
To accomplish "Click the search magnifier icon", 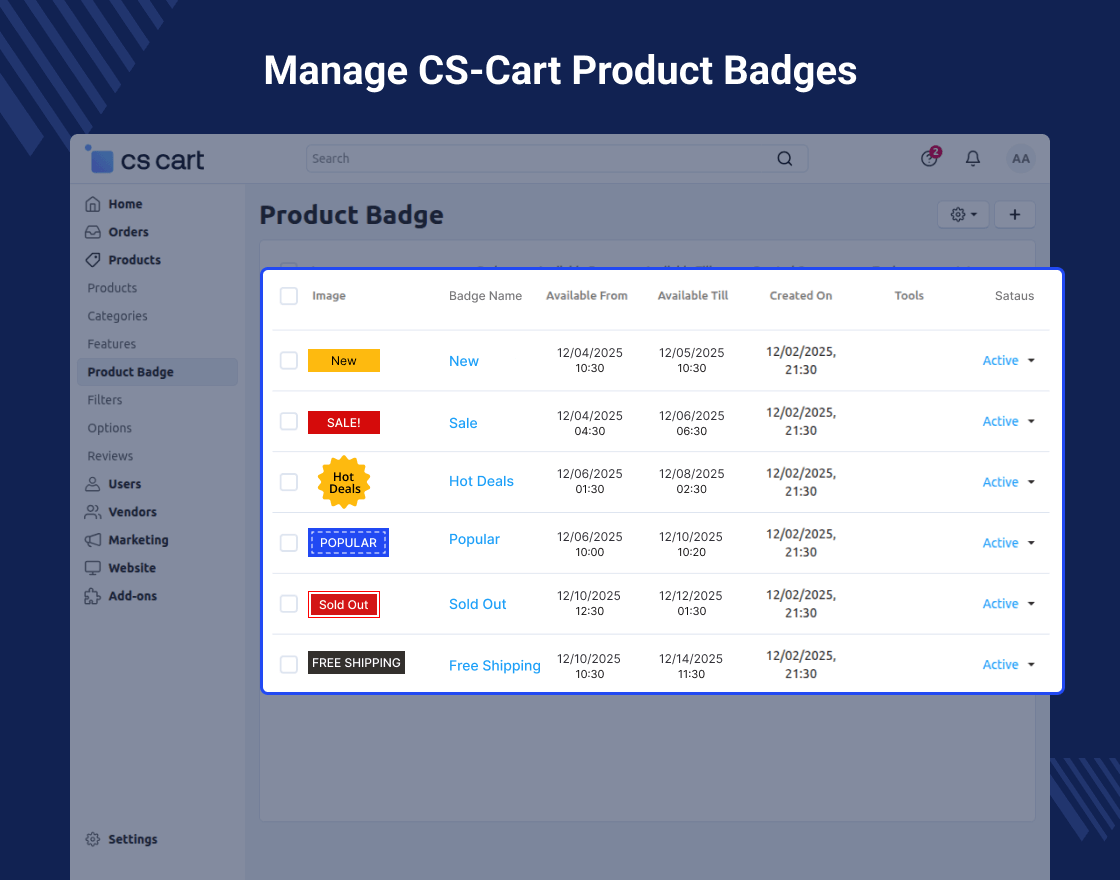I will pos(785,159).
